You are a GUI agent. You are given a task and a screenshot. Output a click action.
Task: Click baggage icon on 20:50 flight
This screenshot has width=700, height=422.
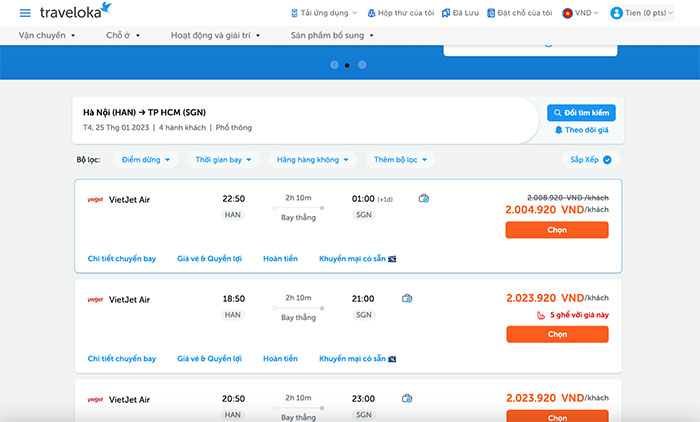click(407, 398)
